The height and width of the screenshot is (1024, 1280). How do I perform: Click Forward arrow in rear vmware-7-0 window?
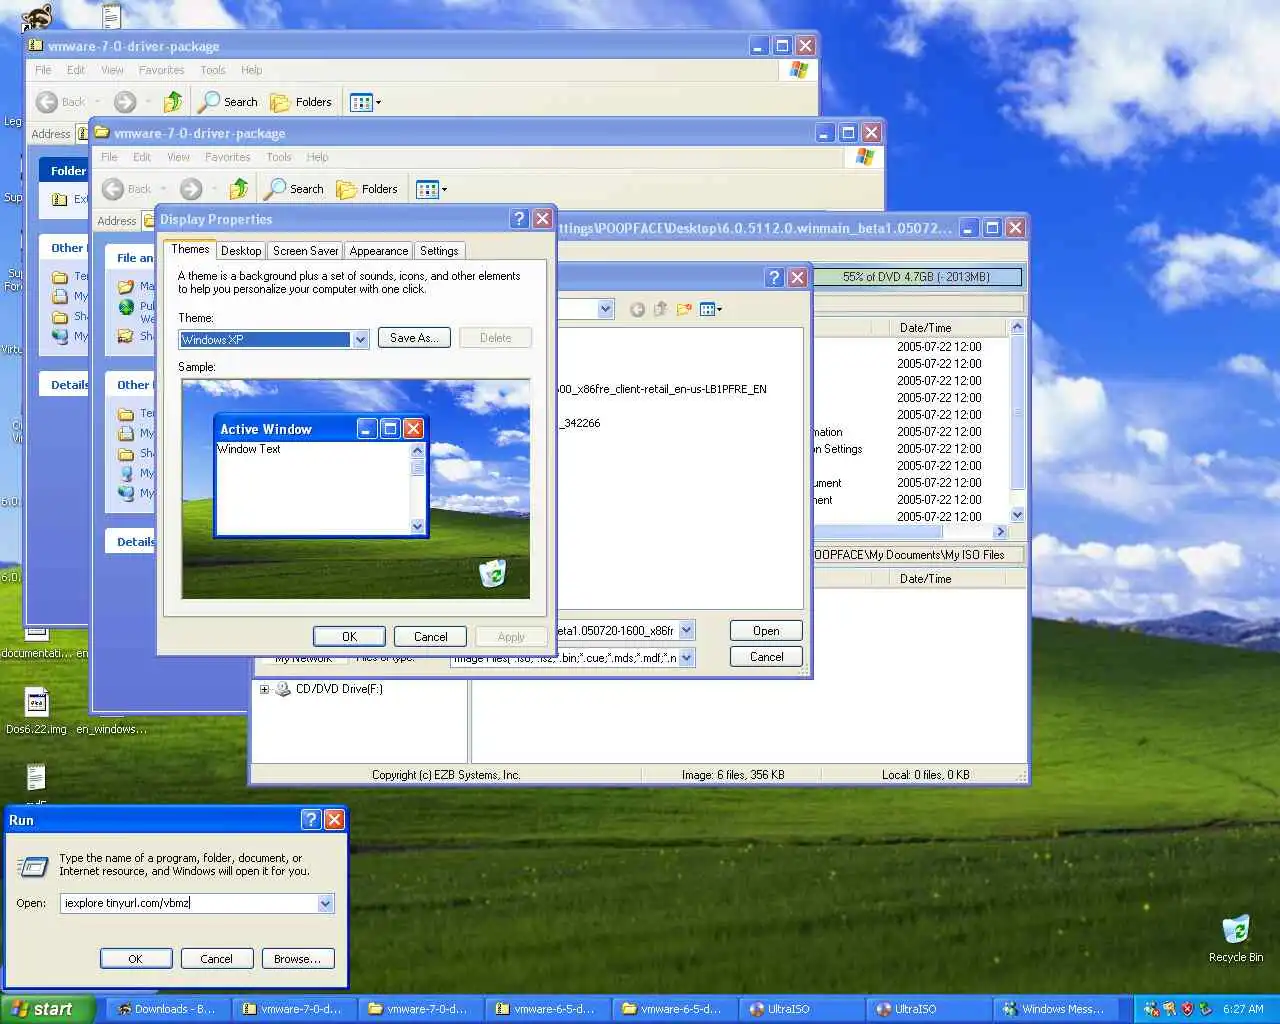(x=125, y=102)
